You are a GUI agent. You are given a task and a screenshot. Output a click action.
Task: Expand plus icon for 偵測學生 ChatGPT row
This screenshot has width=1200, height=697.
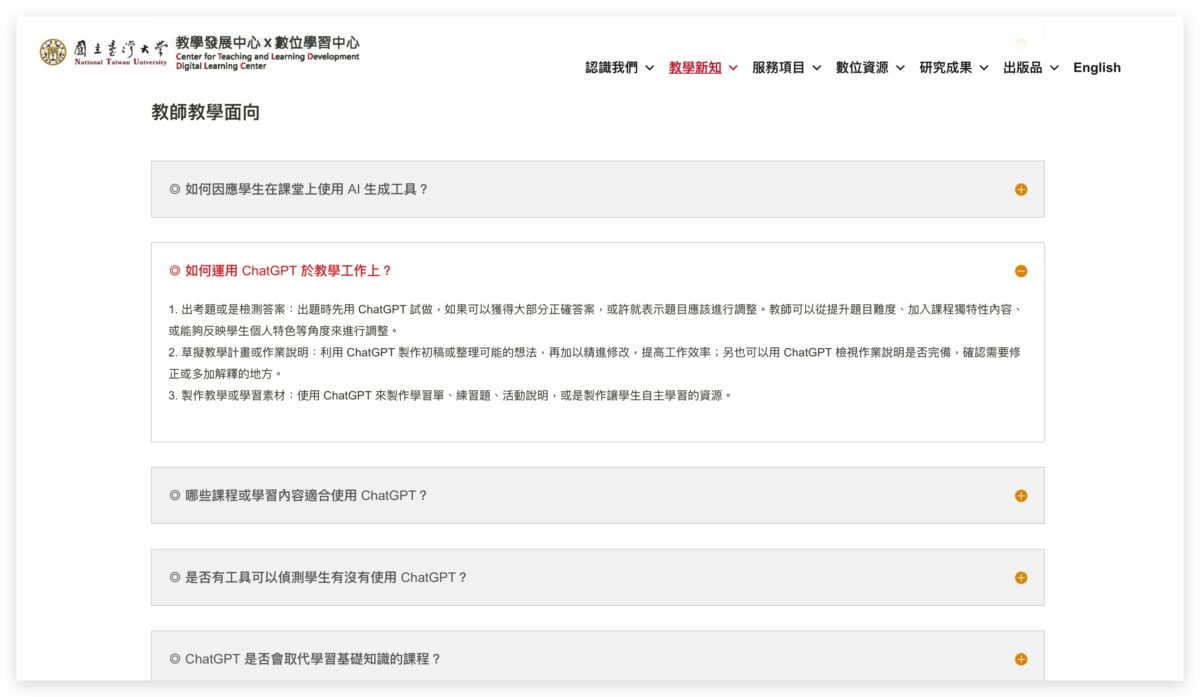tap(1021, 577)
